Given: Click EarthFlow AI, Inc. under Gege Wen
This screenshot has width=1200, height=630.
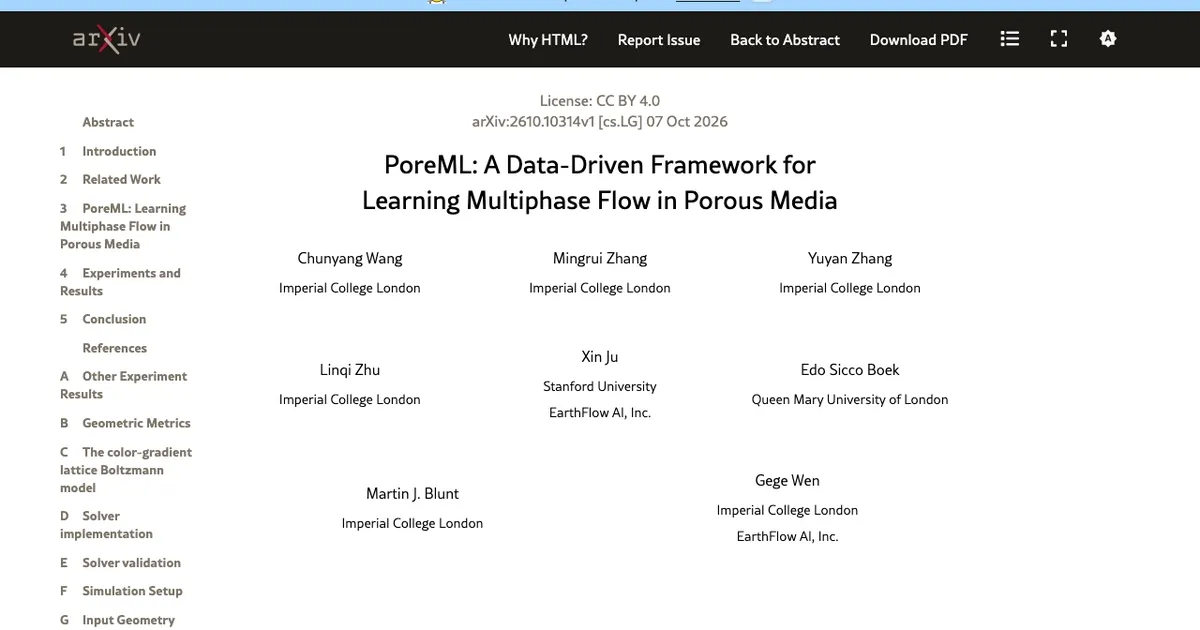Looking at the screenshot, I should pos(787,536).
